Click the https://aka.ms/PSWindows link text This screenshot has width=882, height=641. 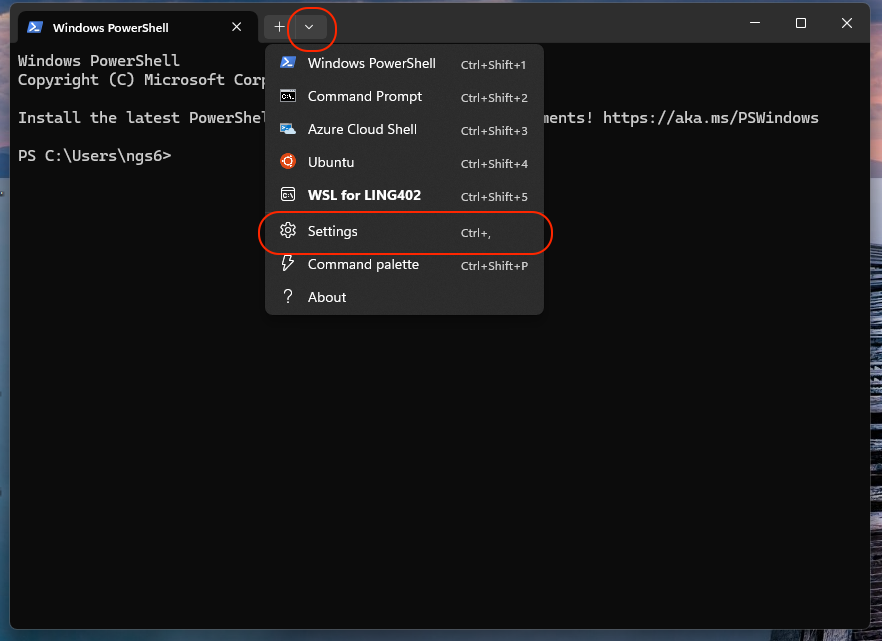pyautogui.click(x=710, y=118)
